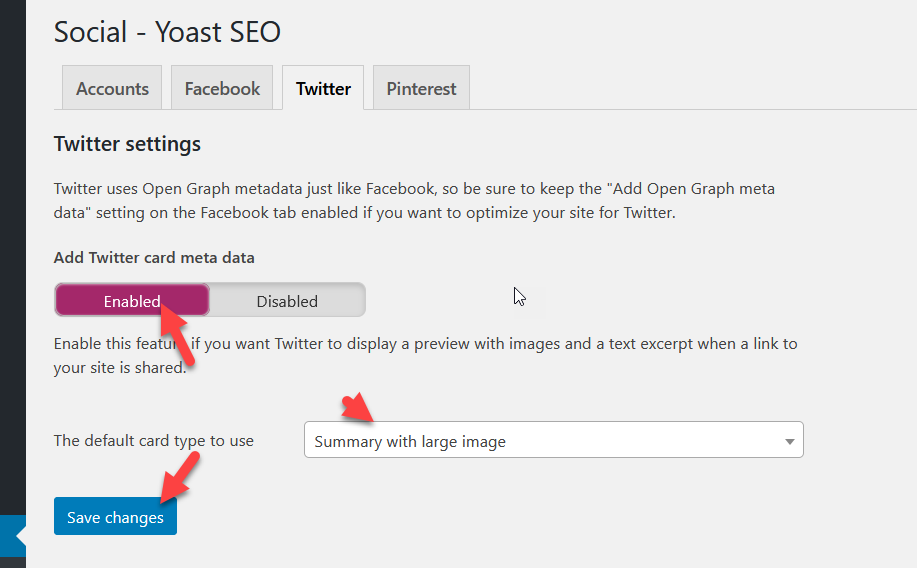Go to the Pinterest tab

(421, 88)
